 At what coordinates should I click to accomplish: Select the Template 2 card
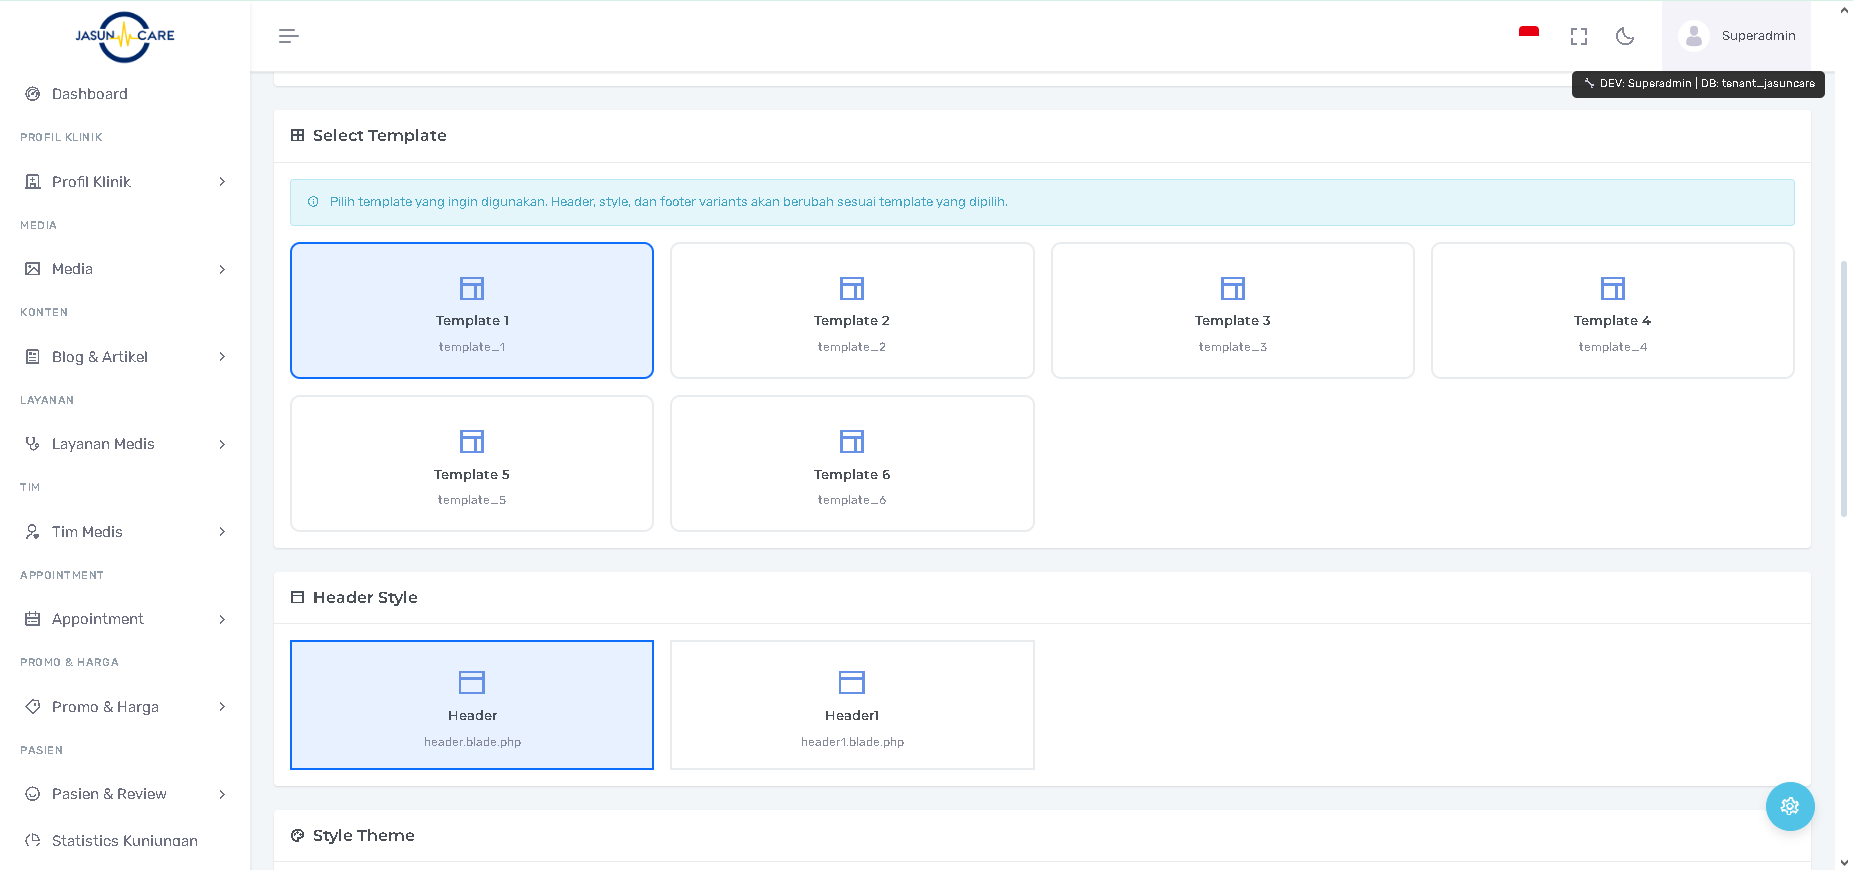[852, 310]
